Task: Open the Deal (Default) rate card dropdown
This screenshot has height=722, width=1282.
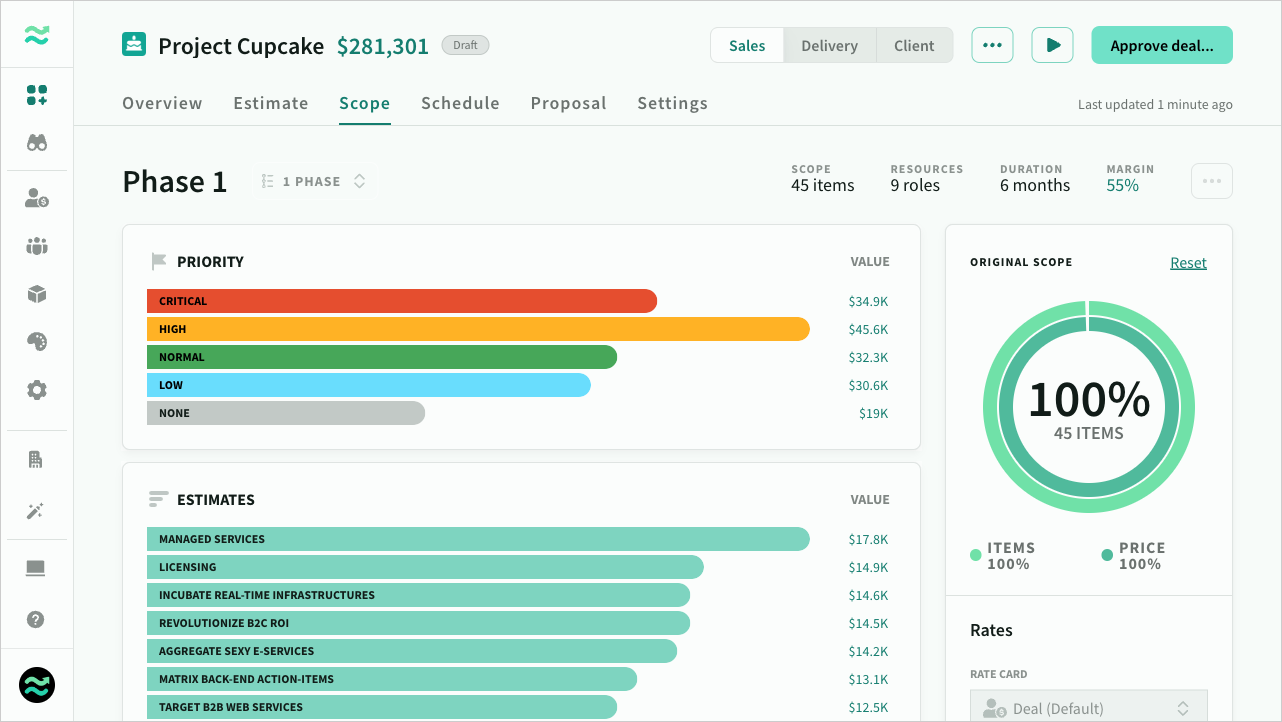Action: (x=1089, y=708)
